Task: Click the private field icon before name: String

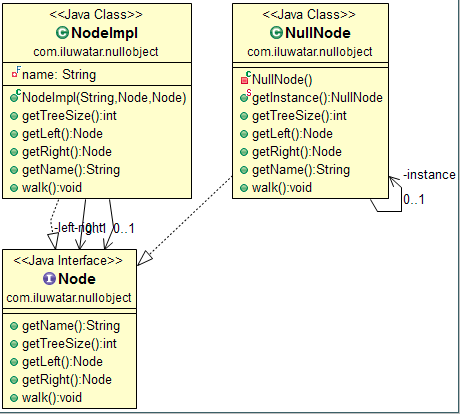Action: [x=16, y=72]
